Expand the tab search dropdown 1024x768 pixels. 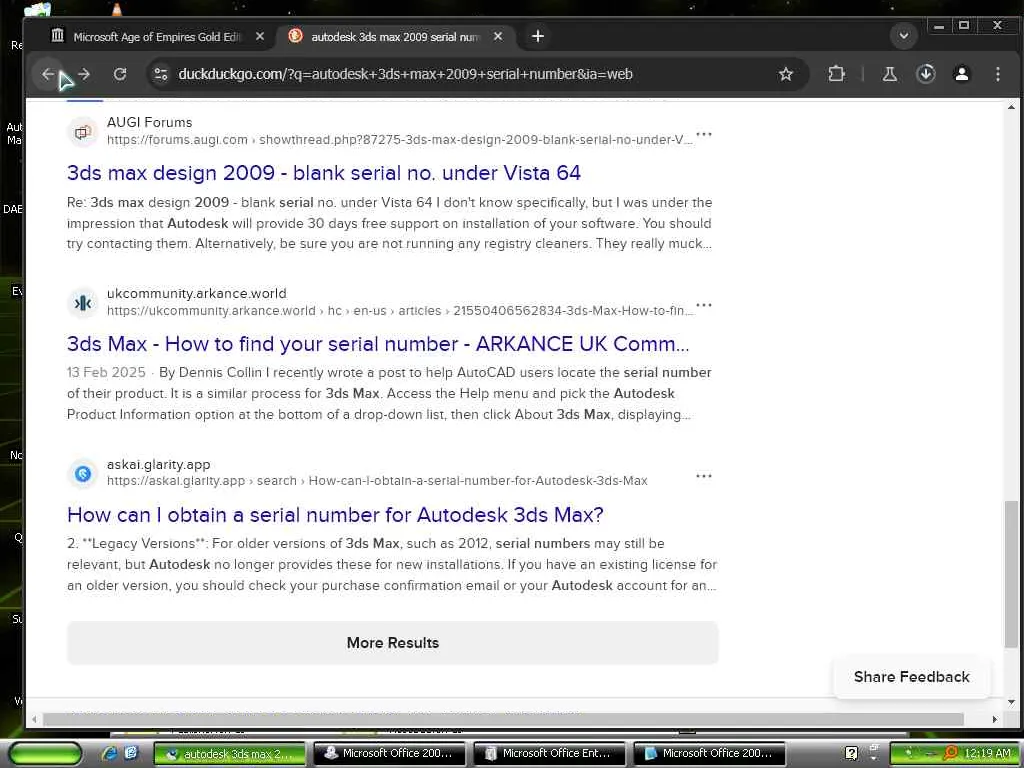coord(904,35)
